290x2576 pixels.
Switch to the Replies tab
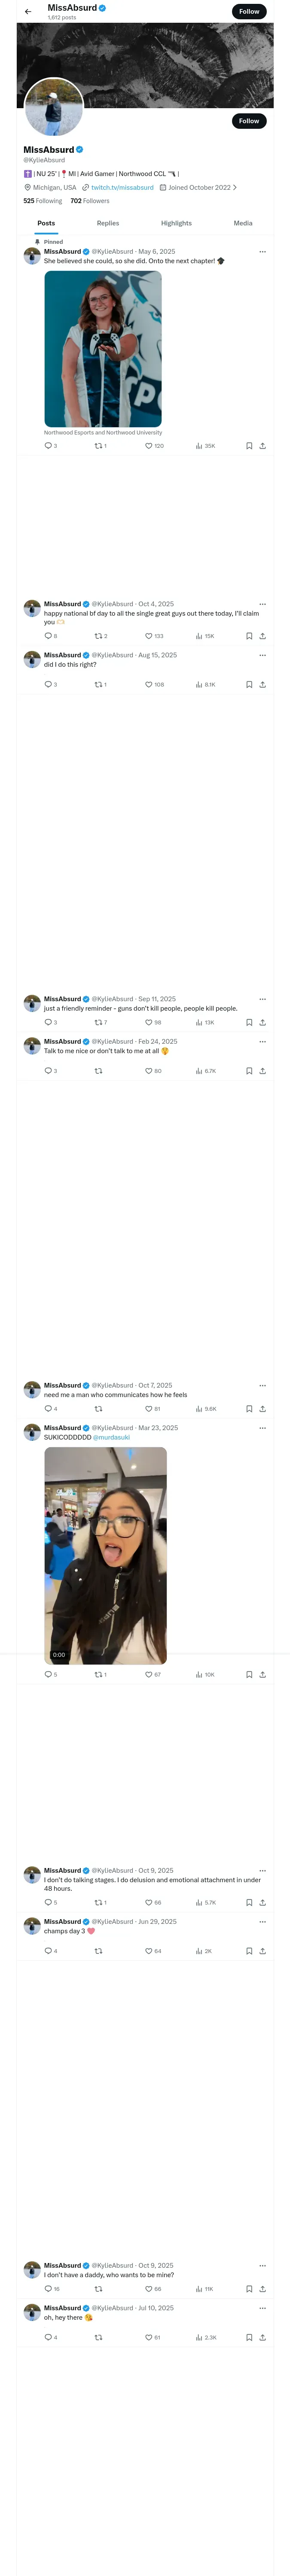[x=108, y=223]
